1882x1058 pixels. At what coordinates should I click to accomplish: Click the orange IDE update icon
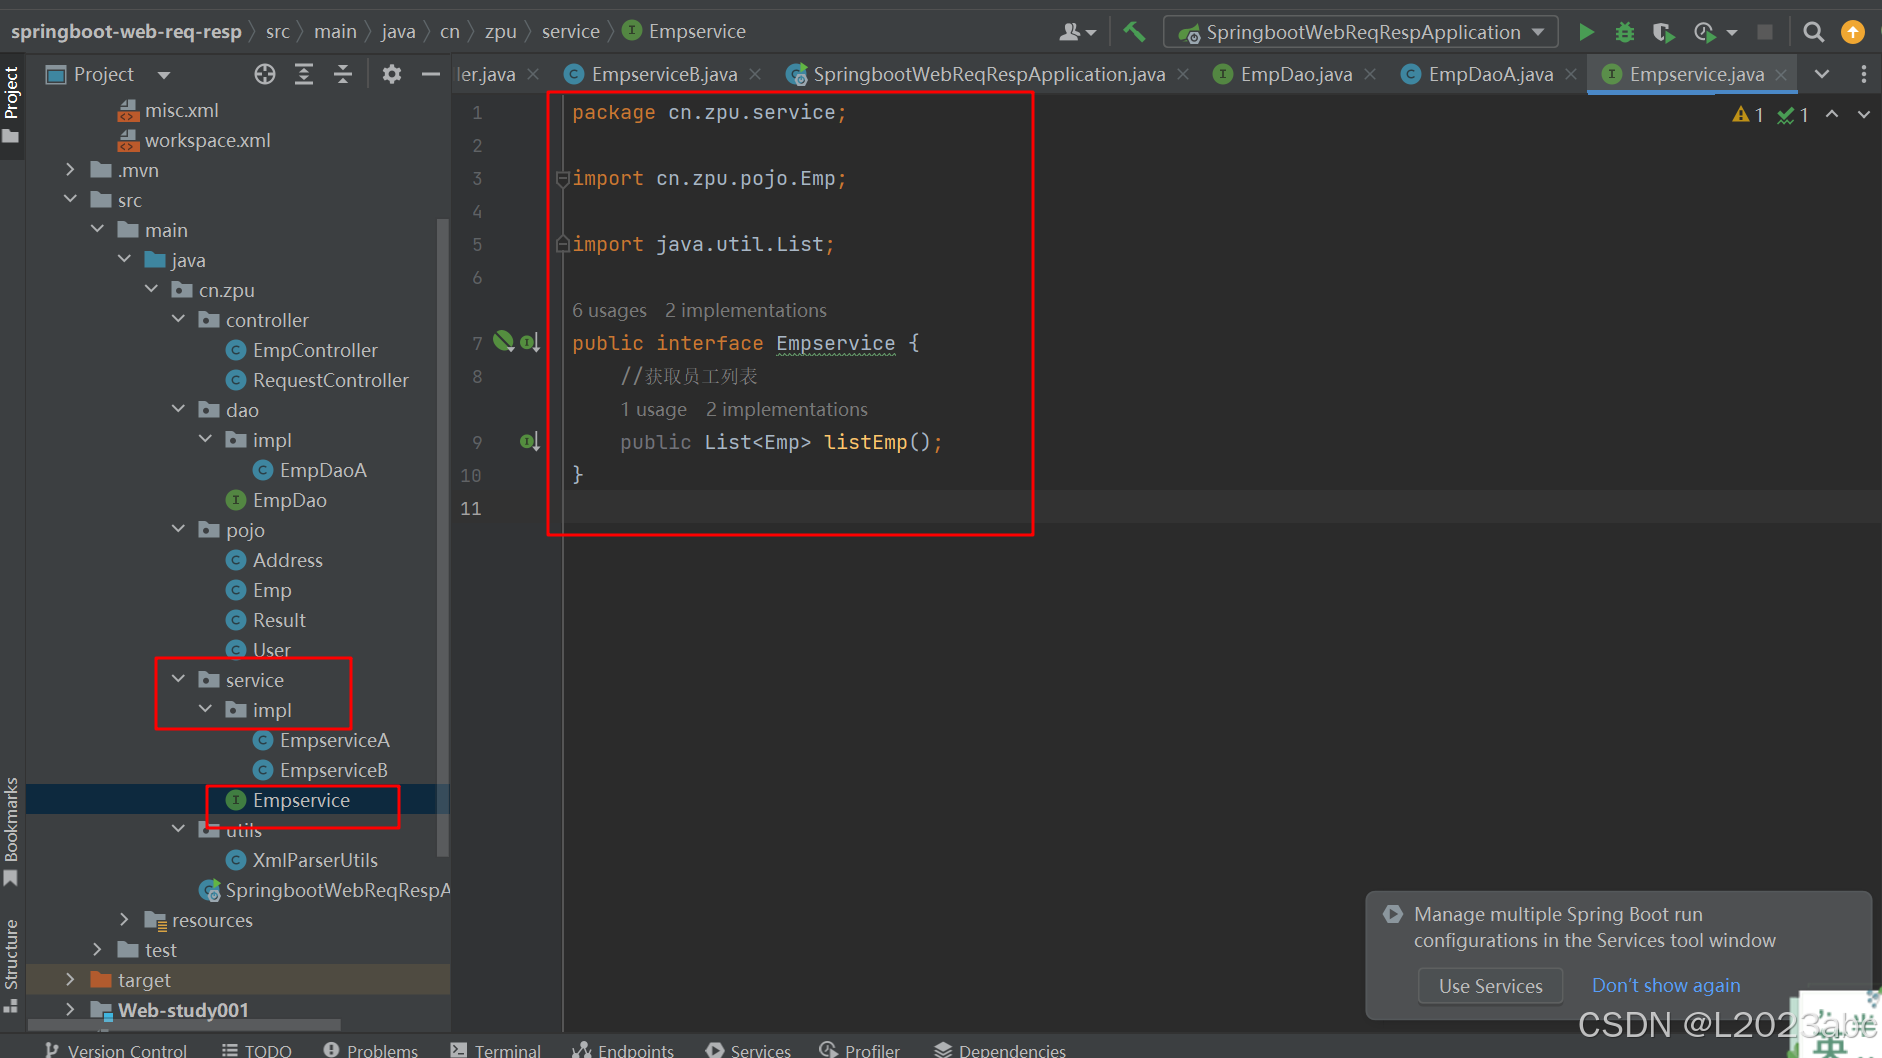tap(1853, 32)
